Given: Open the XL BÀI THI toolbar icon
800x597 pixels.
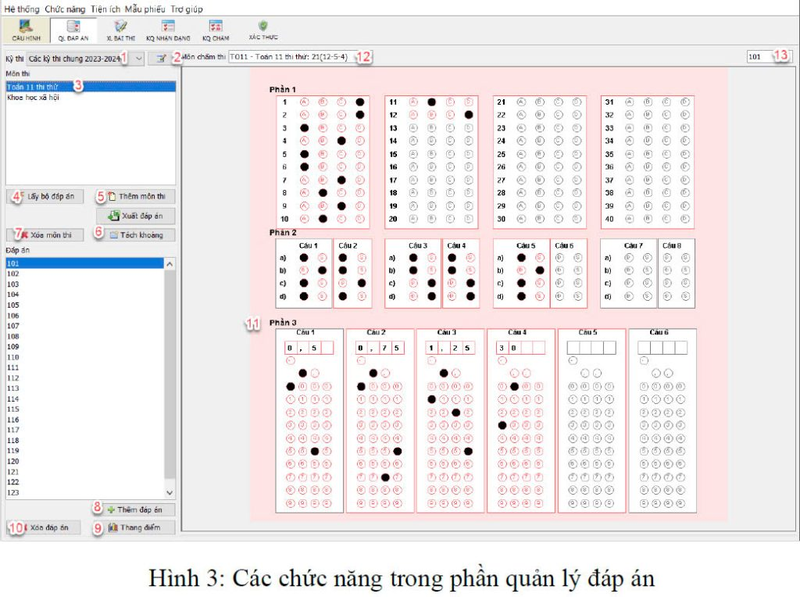Looking at the screenshot, I should point(121,30).
